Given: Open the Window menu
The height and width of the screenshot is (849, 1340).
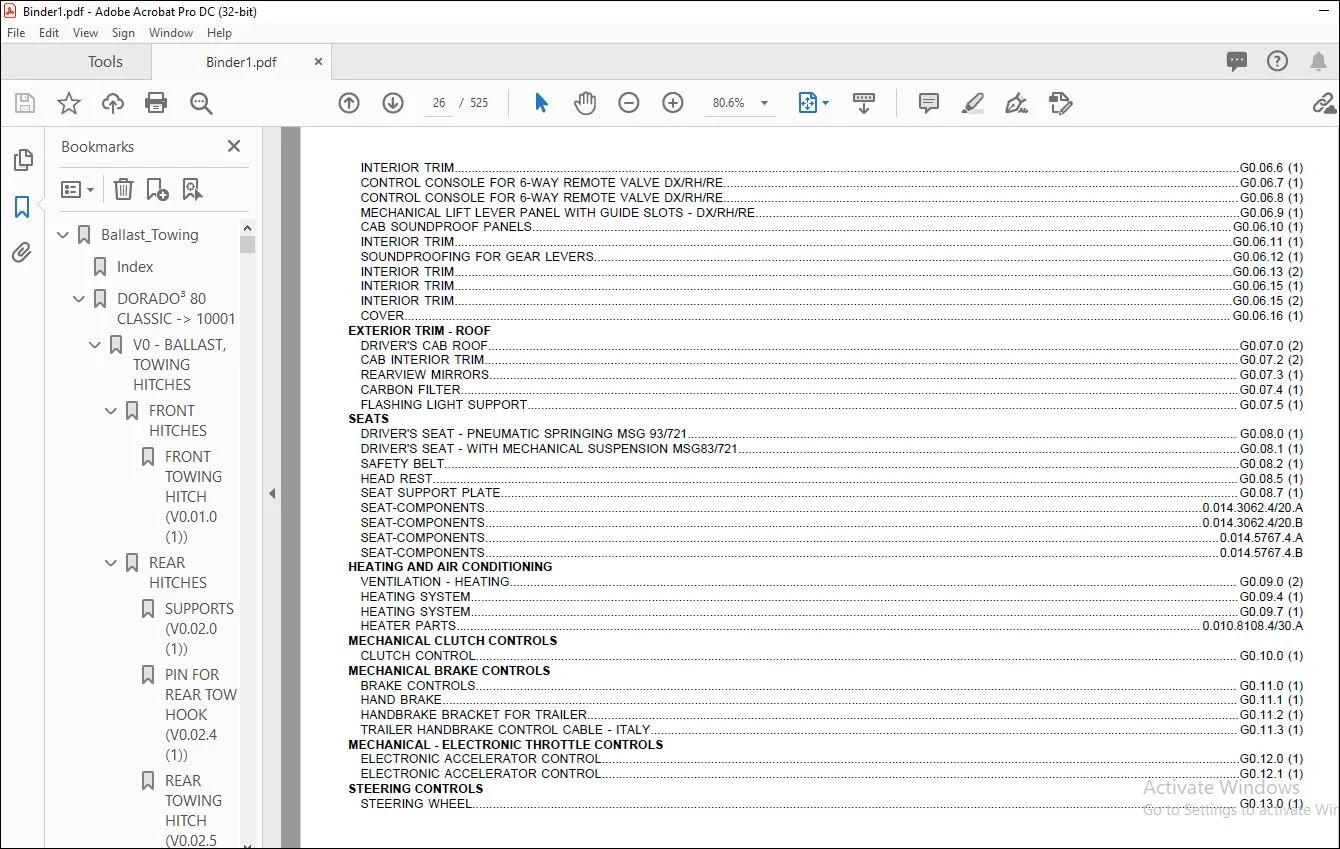Looking at the screenshot, I should coord(171,33).
